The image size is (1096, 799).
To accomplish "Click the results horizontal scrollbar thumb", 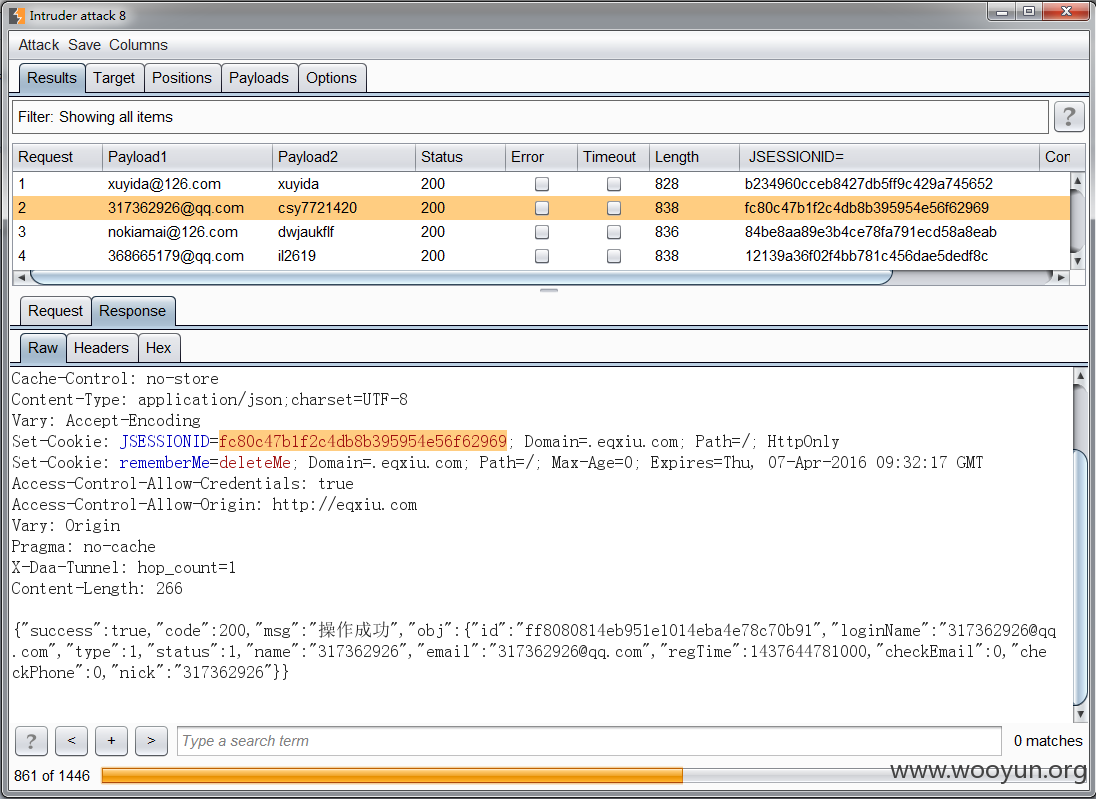I will [461, 278].
